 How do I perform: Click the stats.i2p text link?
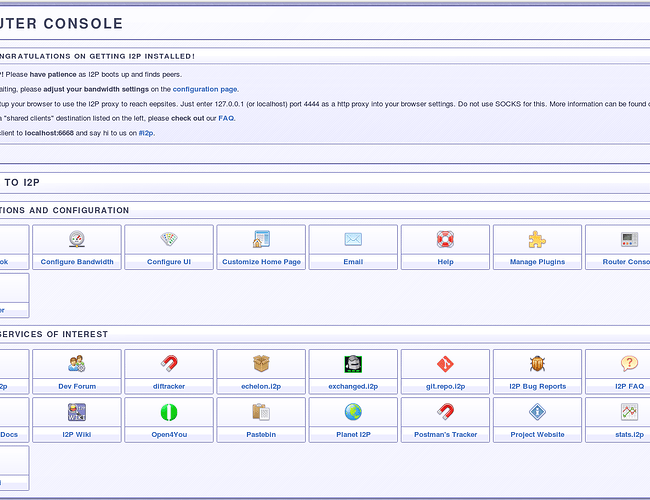[x=629, y=434]
